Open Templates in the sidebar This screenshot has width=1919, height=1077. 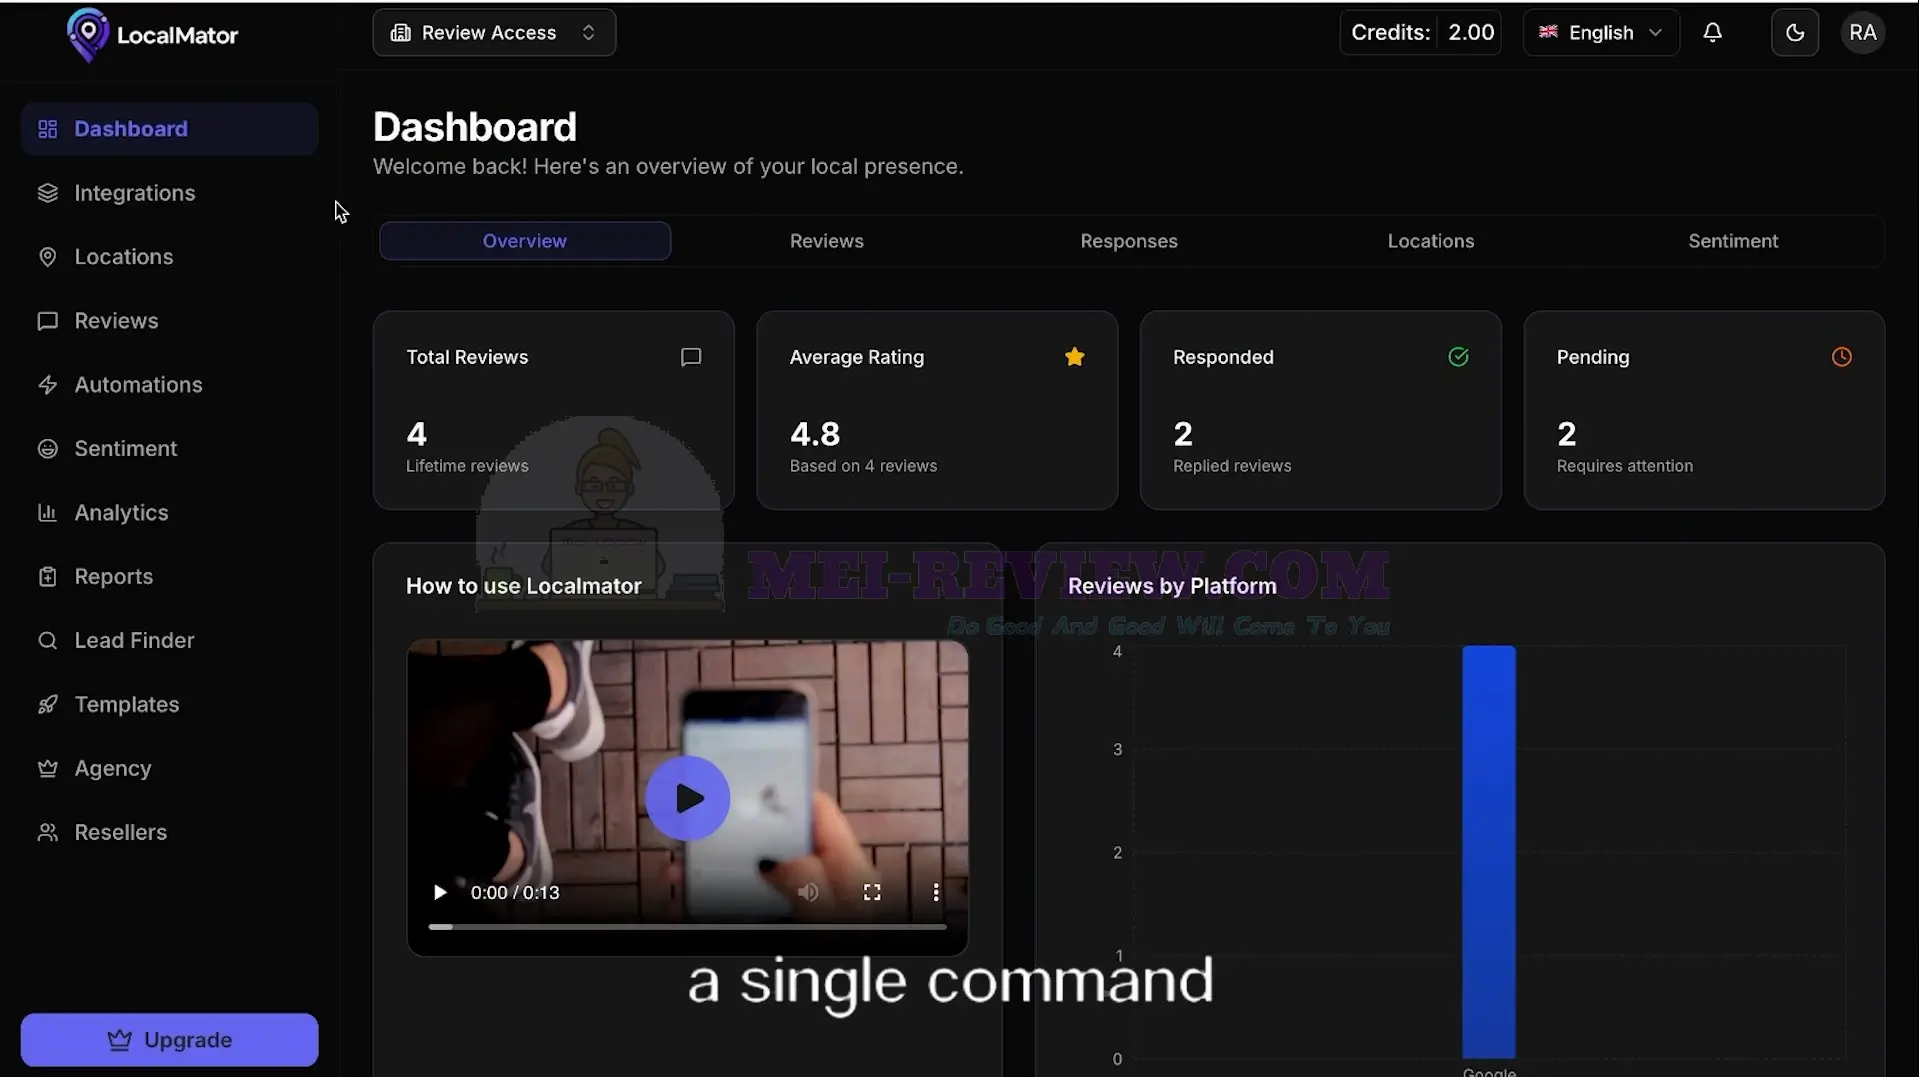point(169,705)
